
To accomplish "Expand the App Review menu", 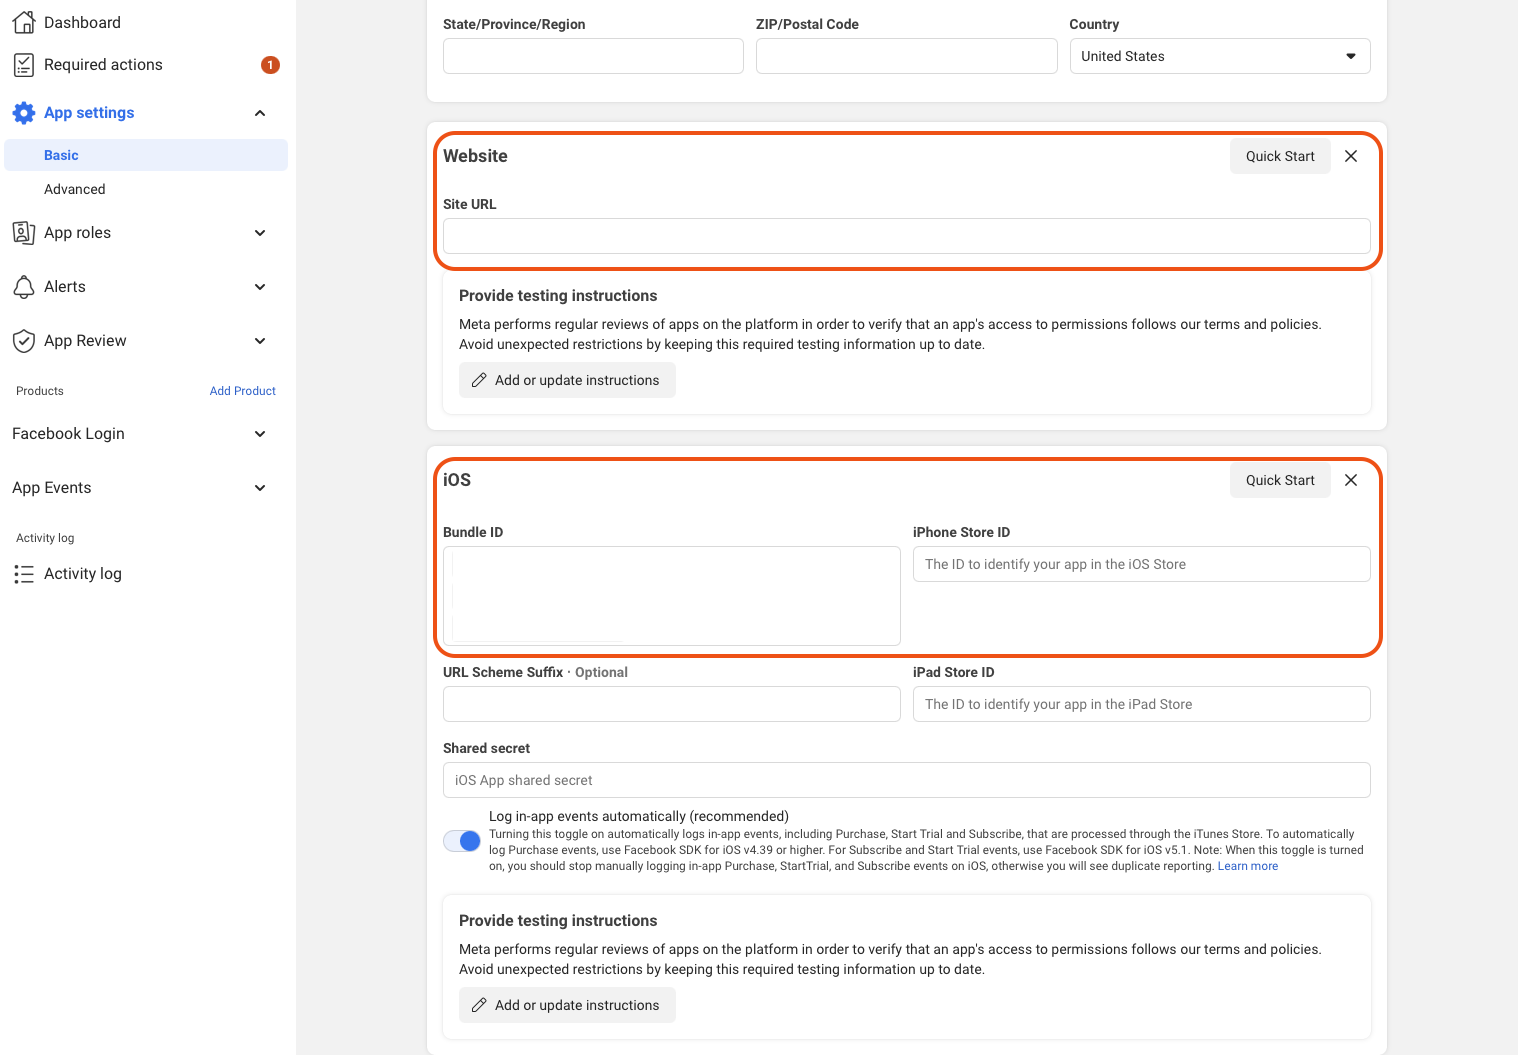I will tap(260, 341).
